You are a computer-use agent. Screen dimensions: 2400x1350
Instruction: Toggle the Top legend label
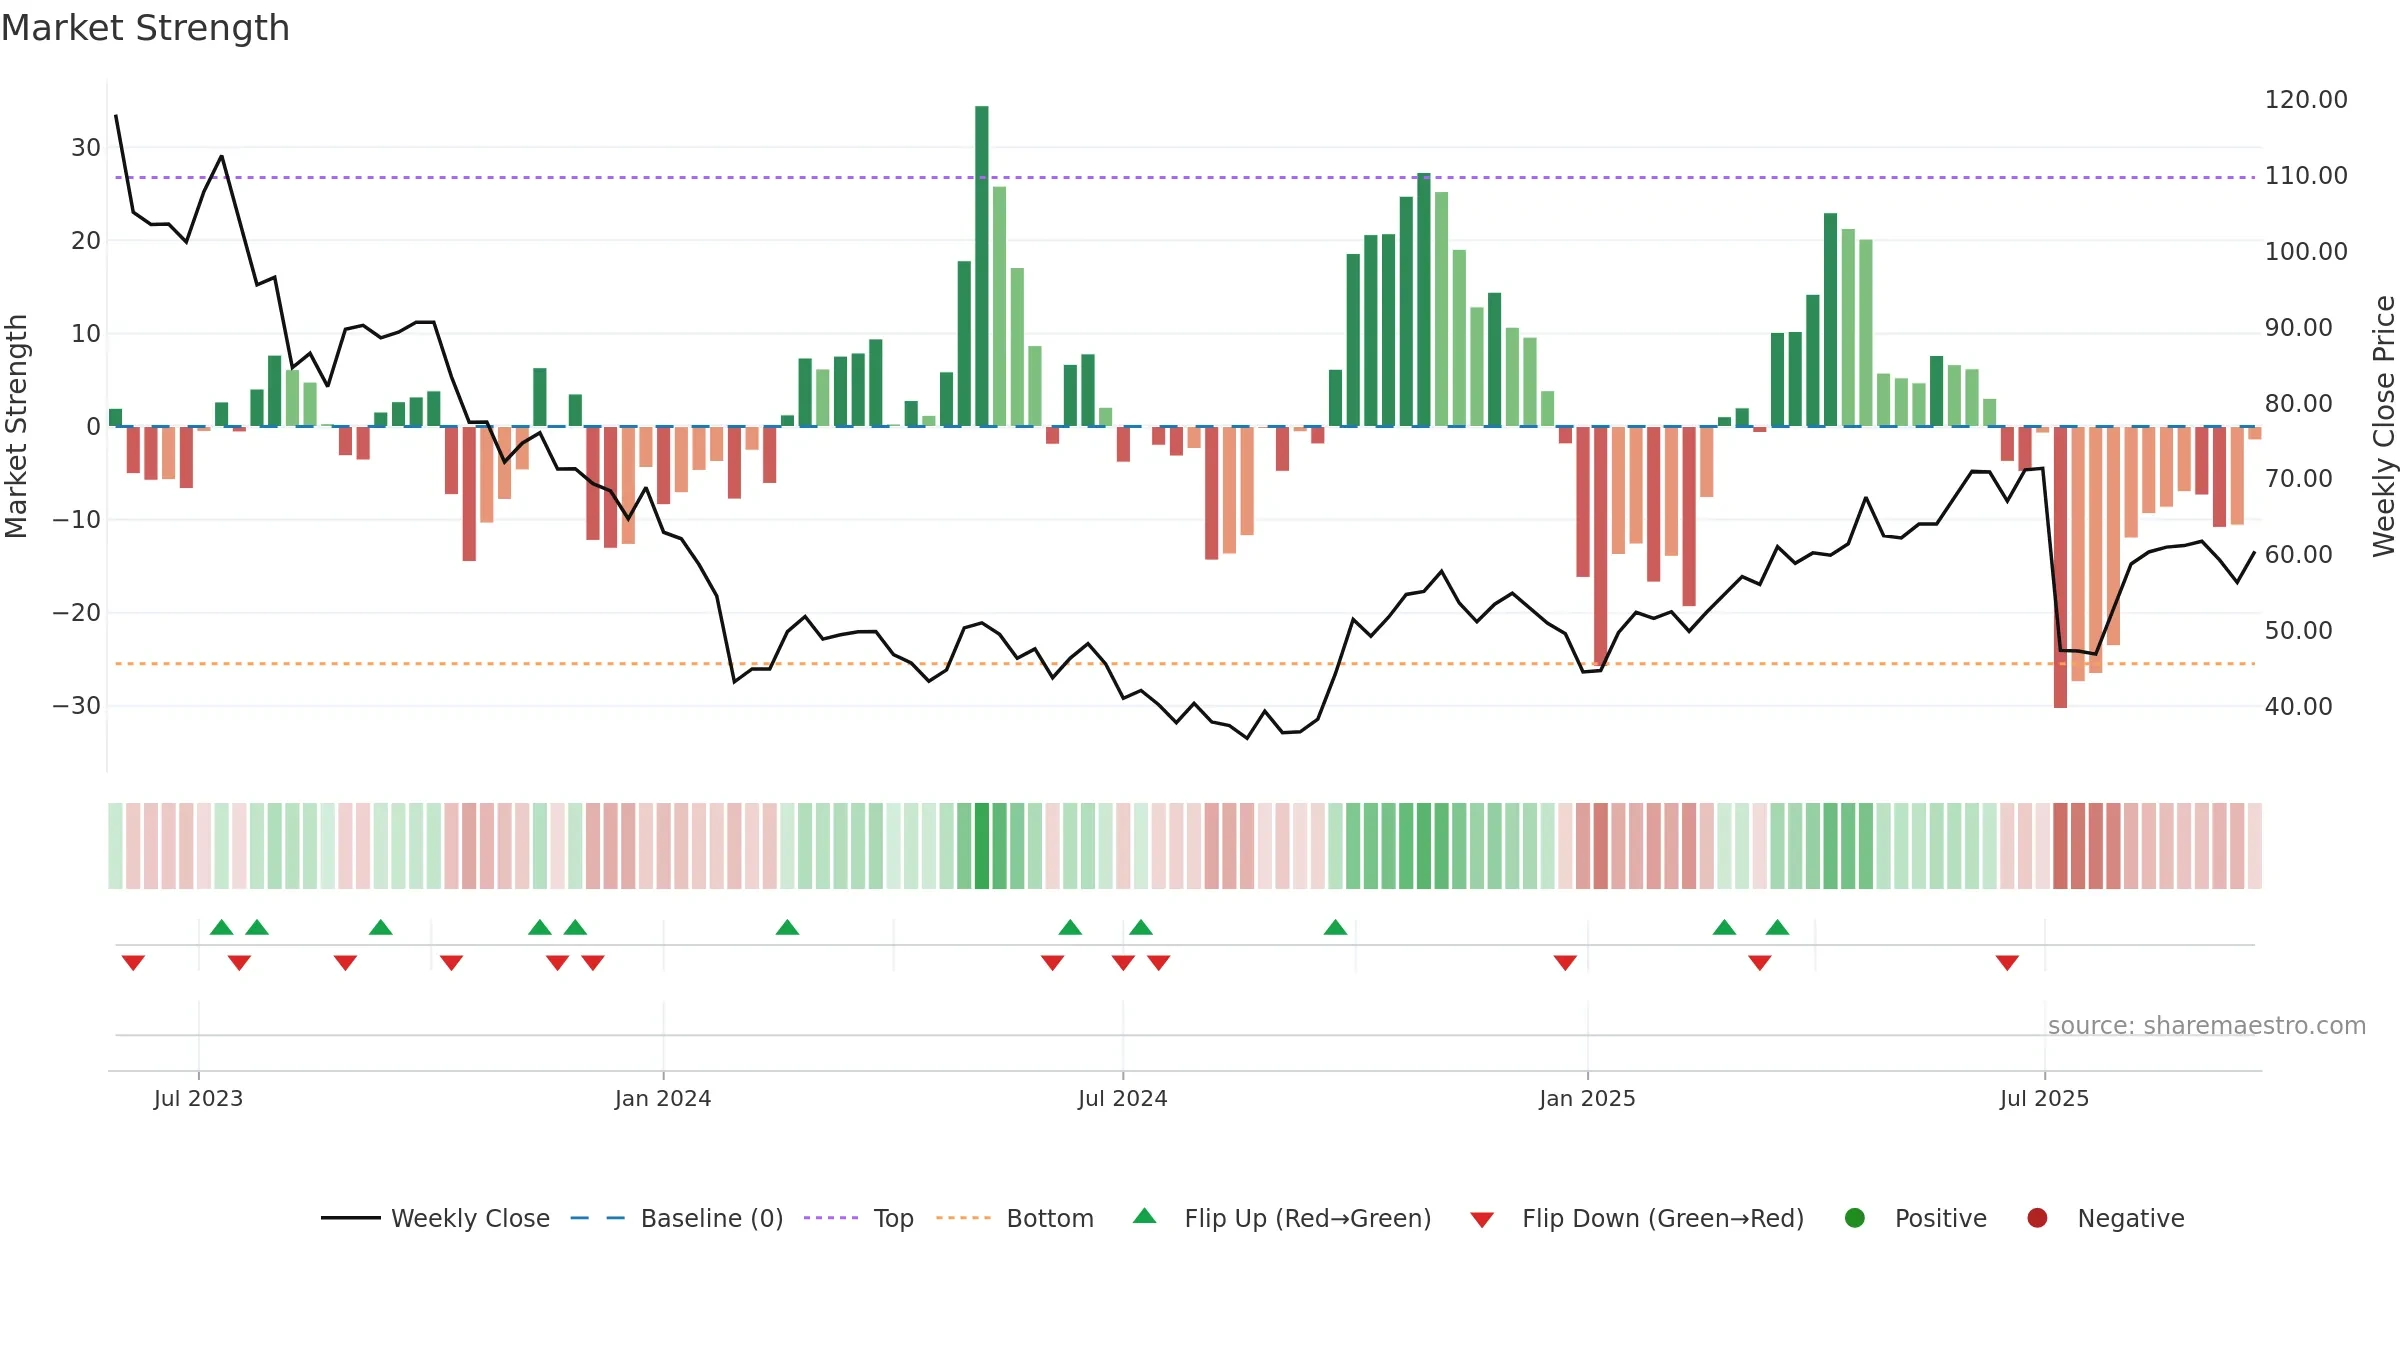(893, 1219)
